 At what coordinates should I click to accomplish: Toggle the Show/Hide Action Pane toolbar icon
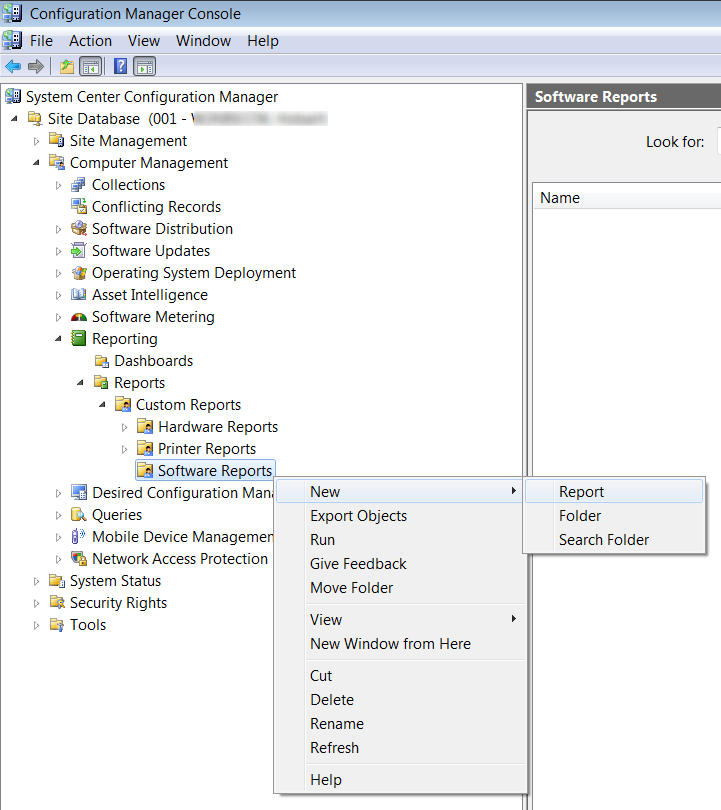click(145, 67)
